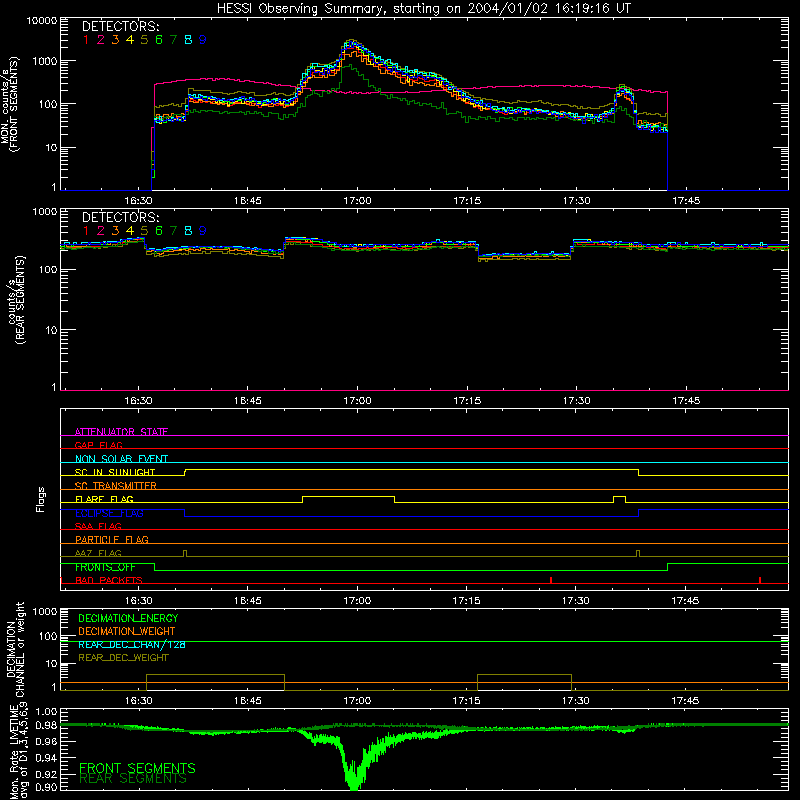Click the SAA_FLAG label

(x=98, y=526)
